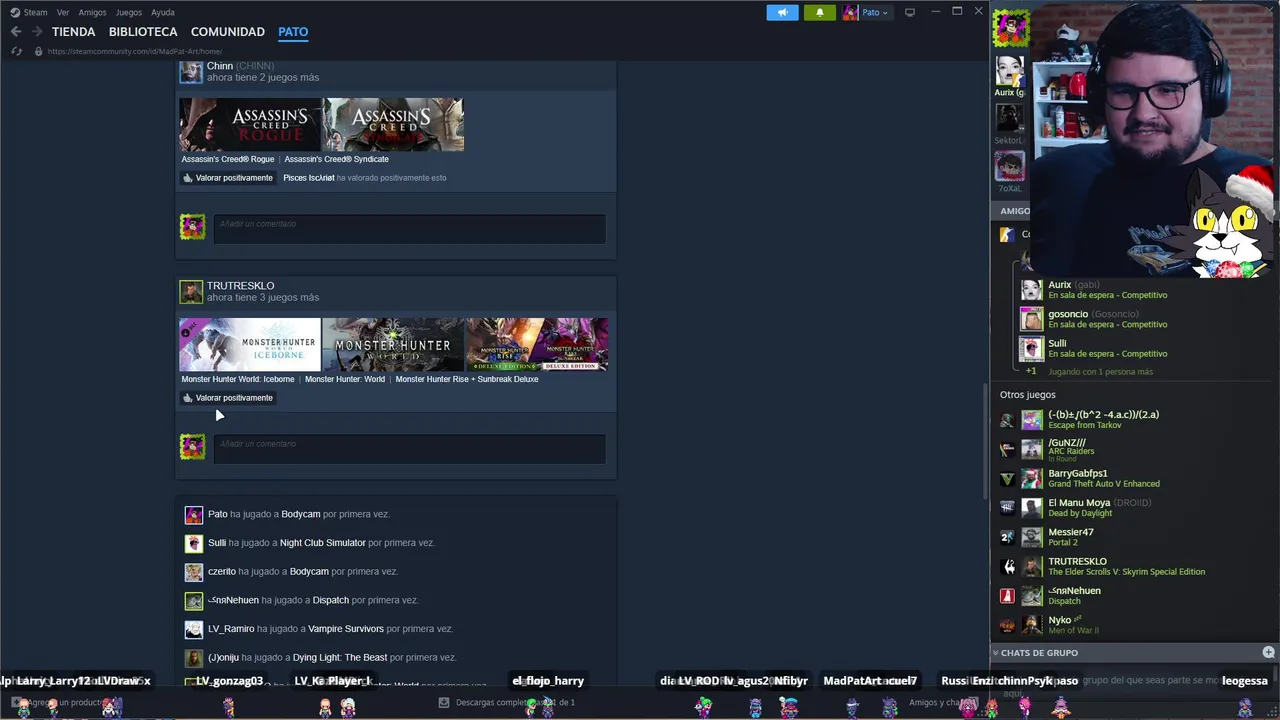Reload the page with the refresh icon

tap(16, 51)
